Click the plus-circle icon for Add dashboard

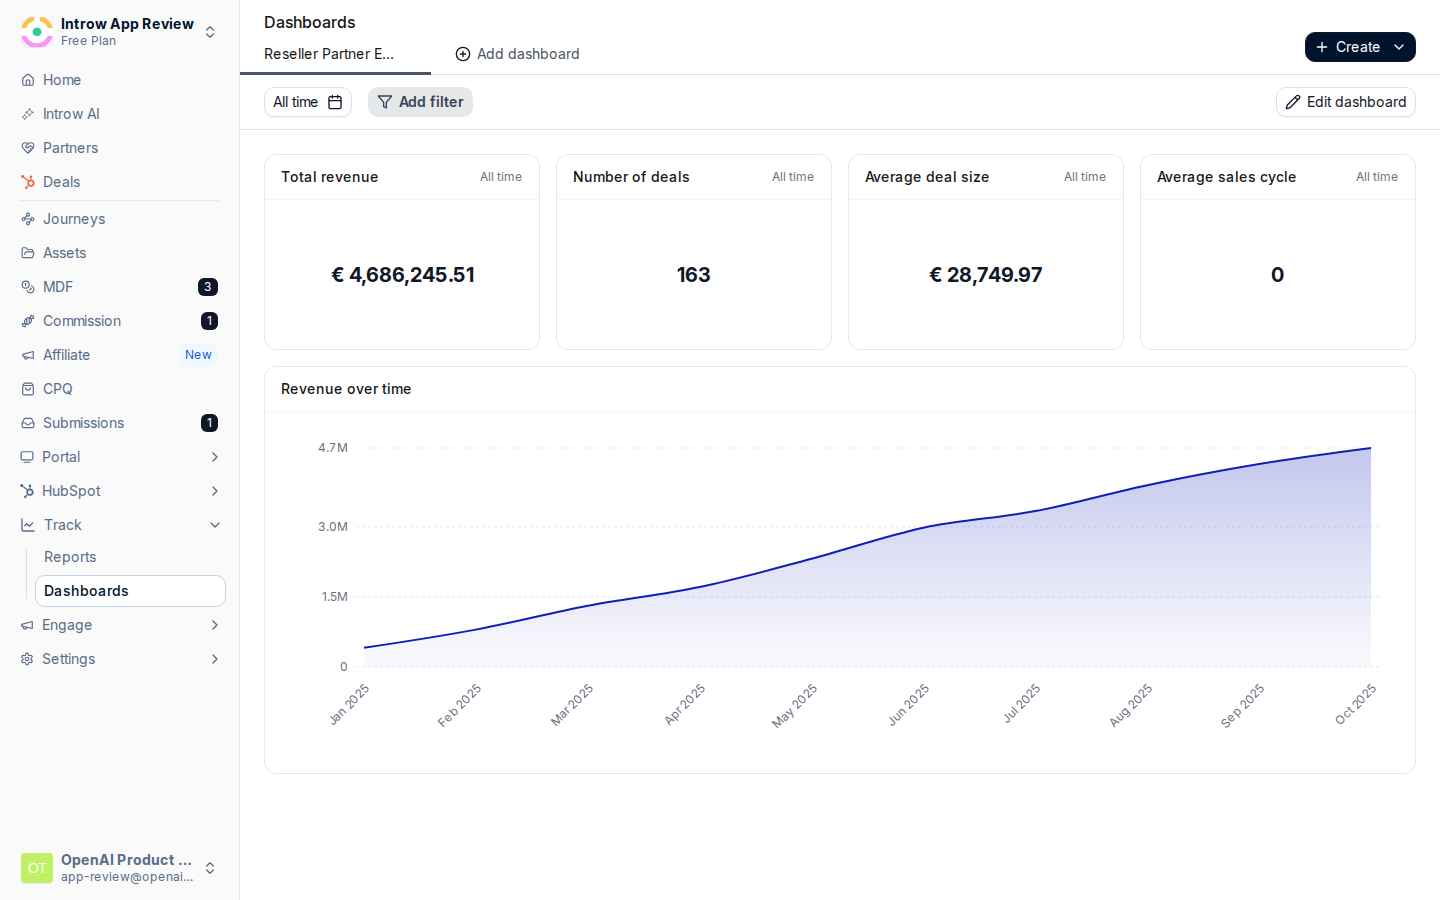pyautogui.click(x=463, y=54)
